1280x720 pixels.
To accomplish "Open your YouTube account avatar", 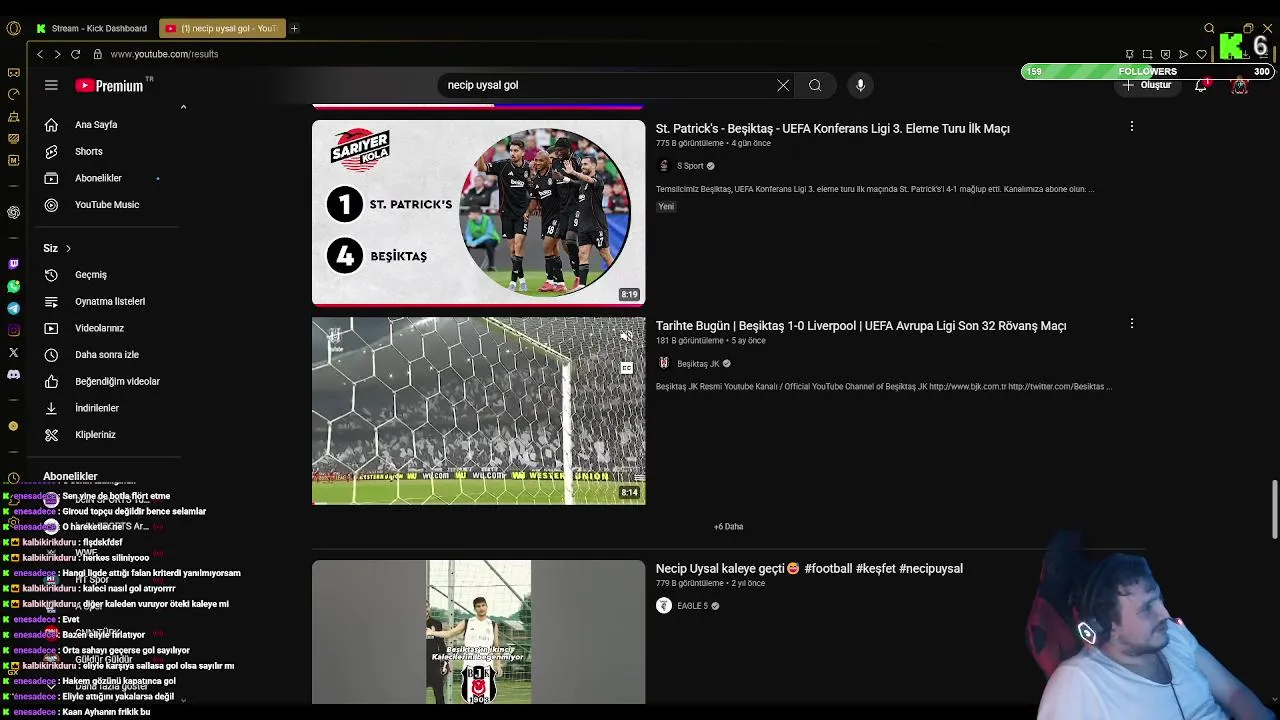I will pos(1240,86).
